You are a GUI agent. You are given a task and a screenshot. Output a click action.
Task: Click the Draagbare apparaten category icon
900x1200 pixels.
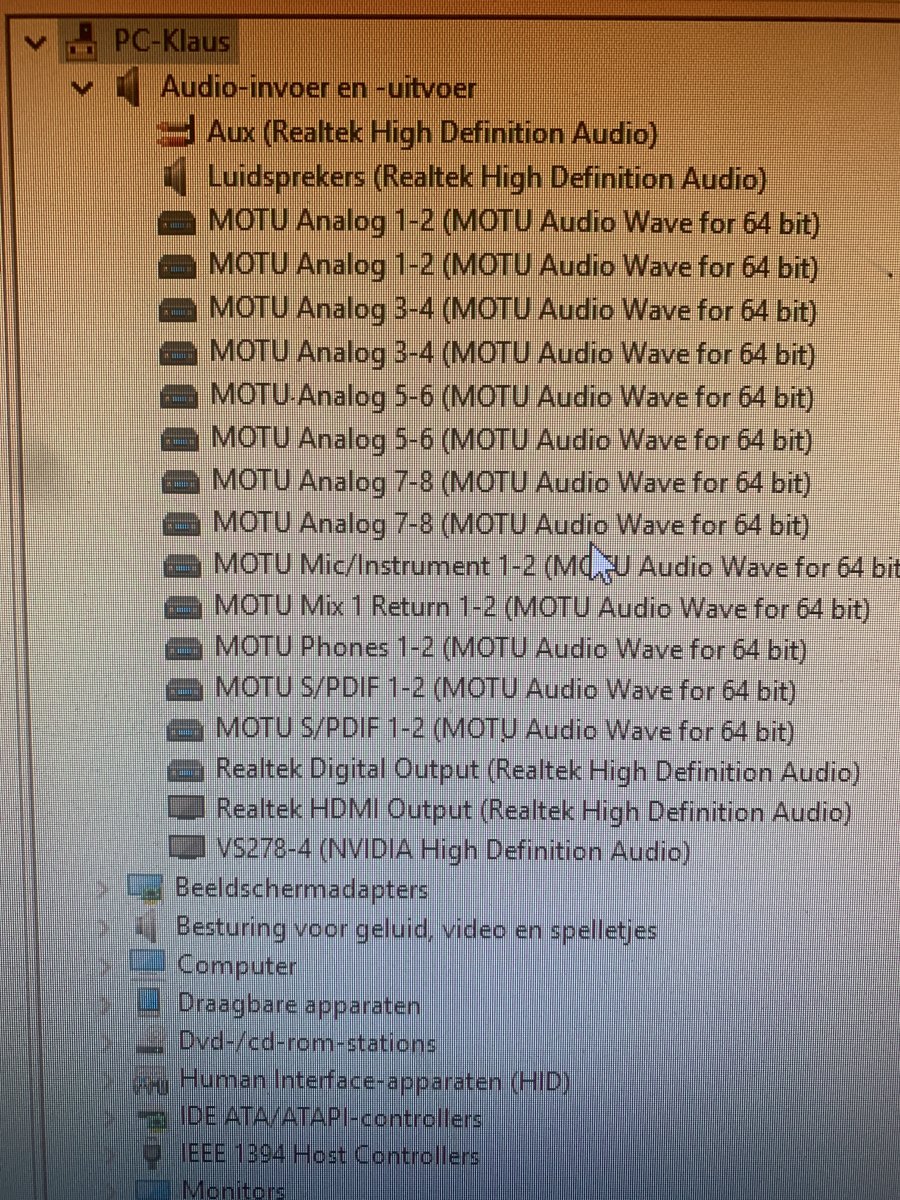149,1003
